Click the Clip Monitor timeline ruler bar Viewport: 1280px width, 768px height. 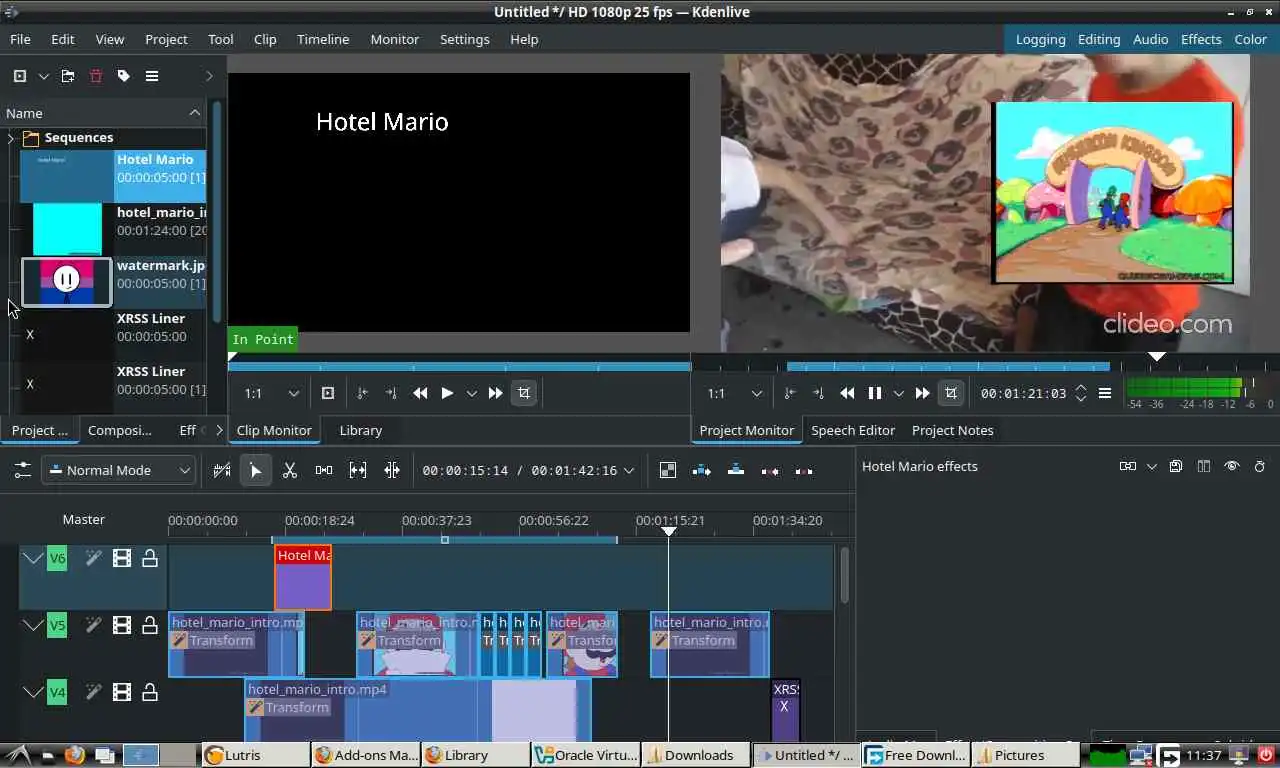pos(459,366)
